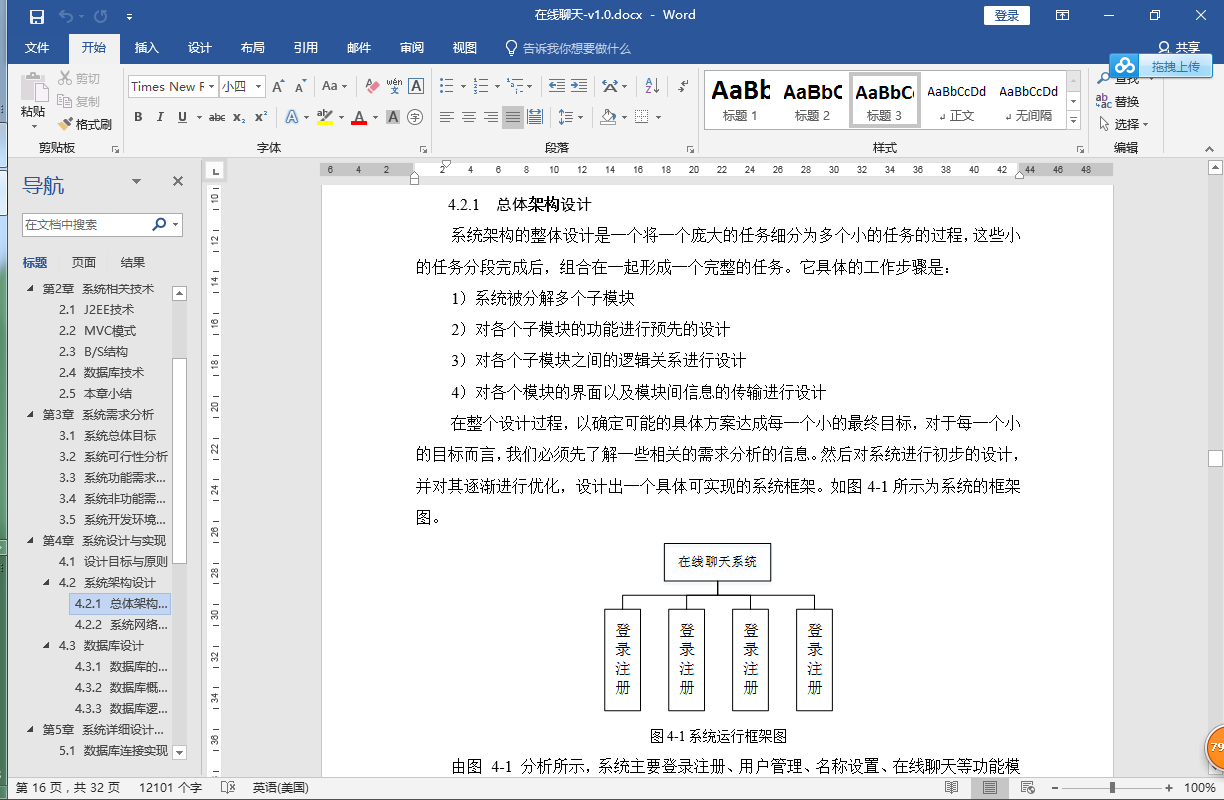The height and width of the screenshot is (800, 1224).
Task: Increase font size with the grow icon
Action: tap(278, 87)
